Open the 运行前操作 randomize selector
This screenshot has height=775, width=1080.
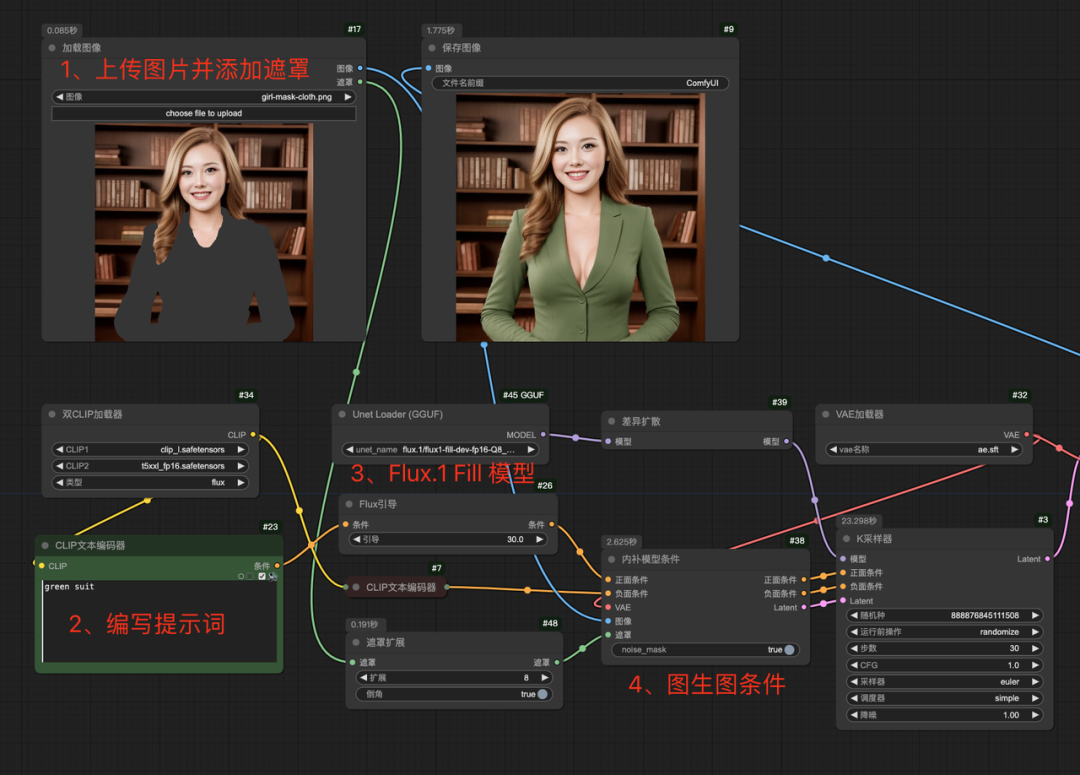pos(945,632)
